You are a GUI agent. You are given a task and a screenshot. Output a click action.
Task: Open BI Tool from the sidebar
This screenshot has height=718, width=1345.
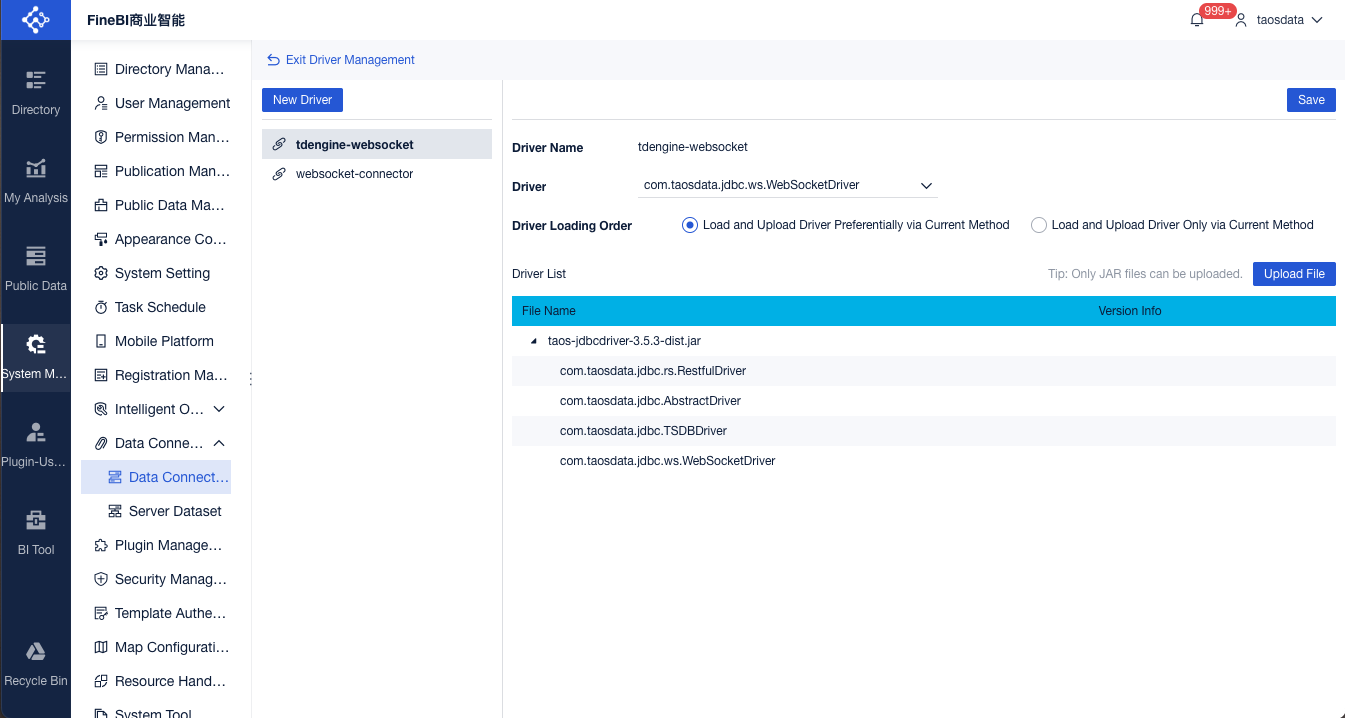36,534
